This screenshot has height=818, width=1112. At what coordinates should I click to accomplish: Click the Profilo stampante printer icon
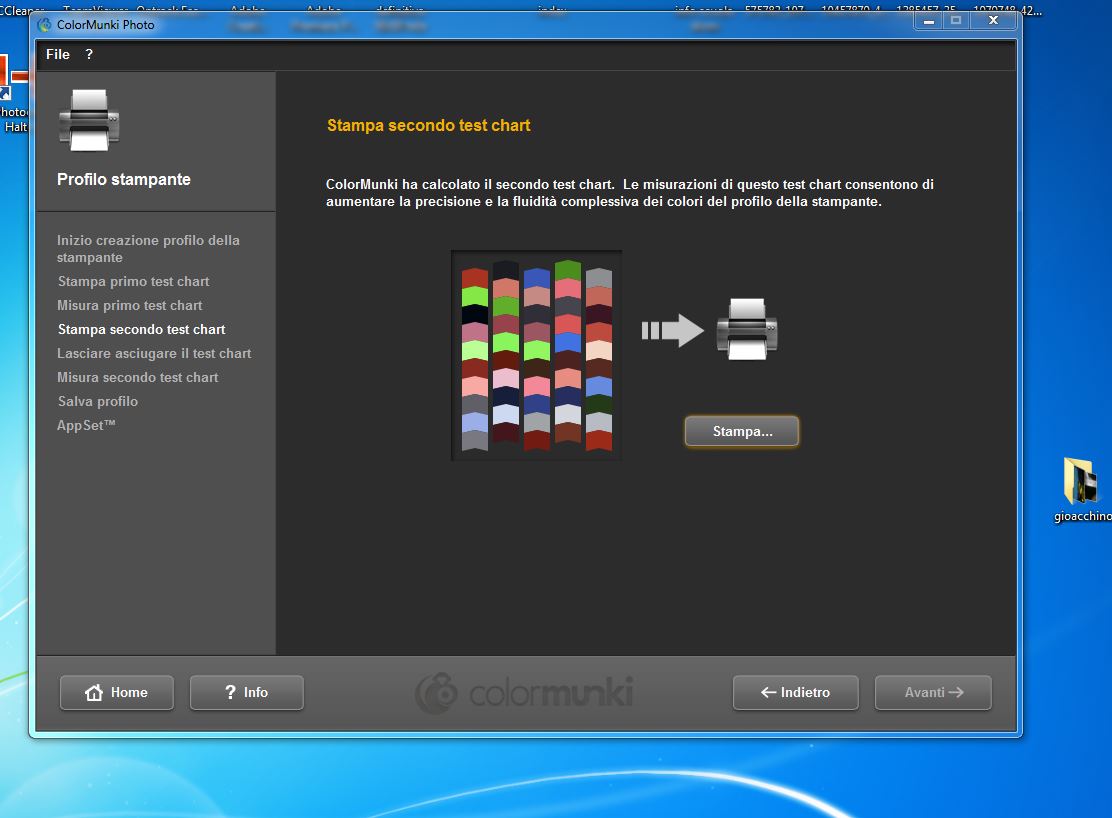click(x=89, y=120)
